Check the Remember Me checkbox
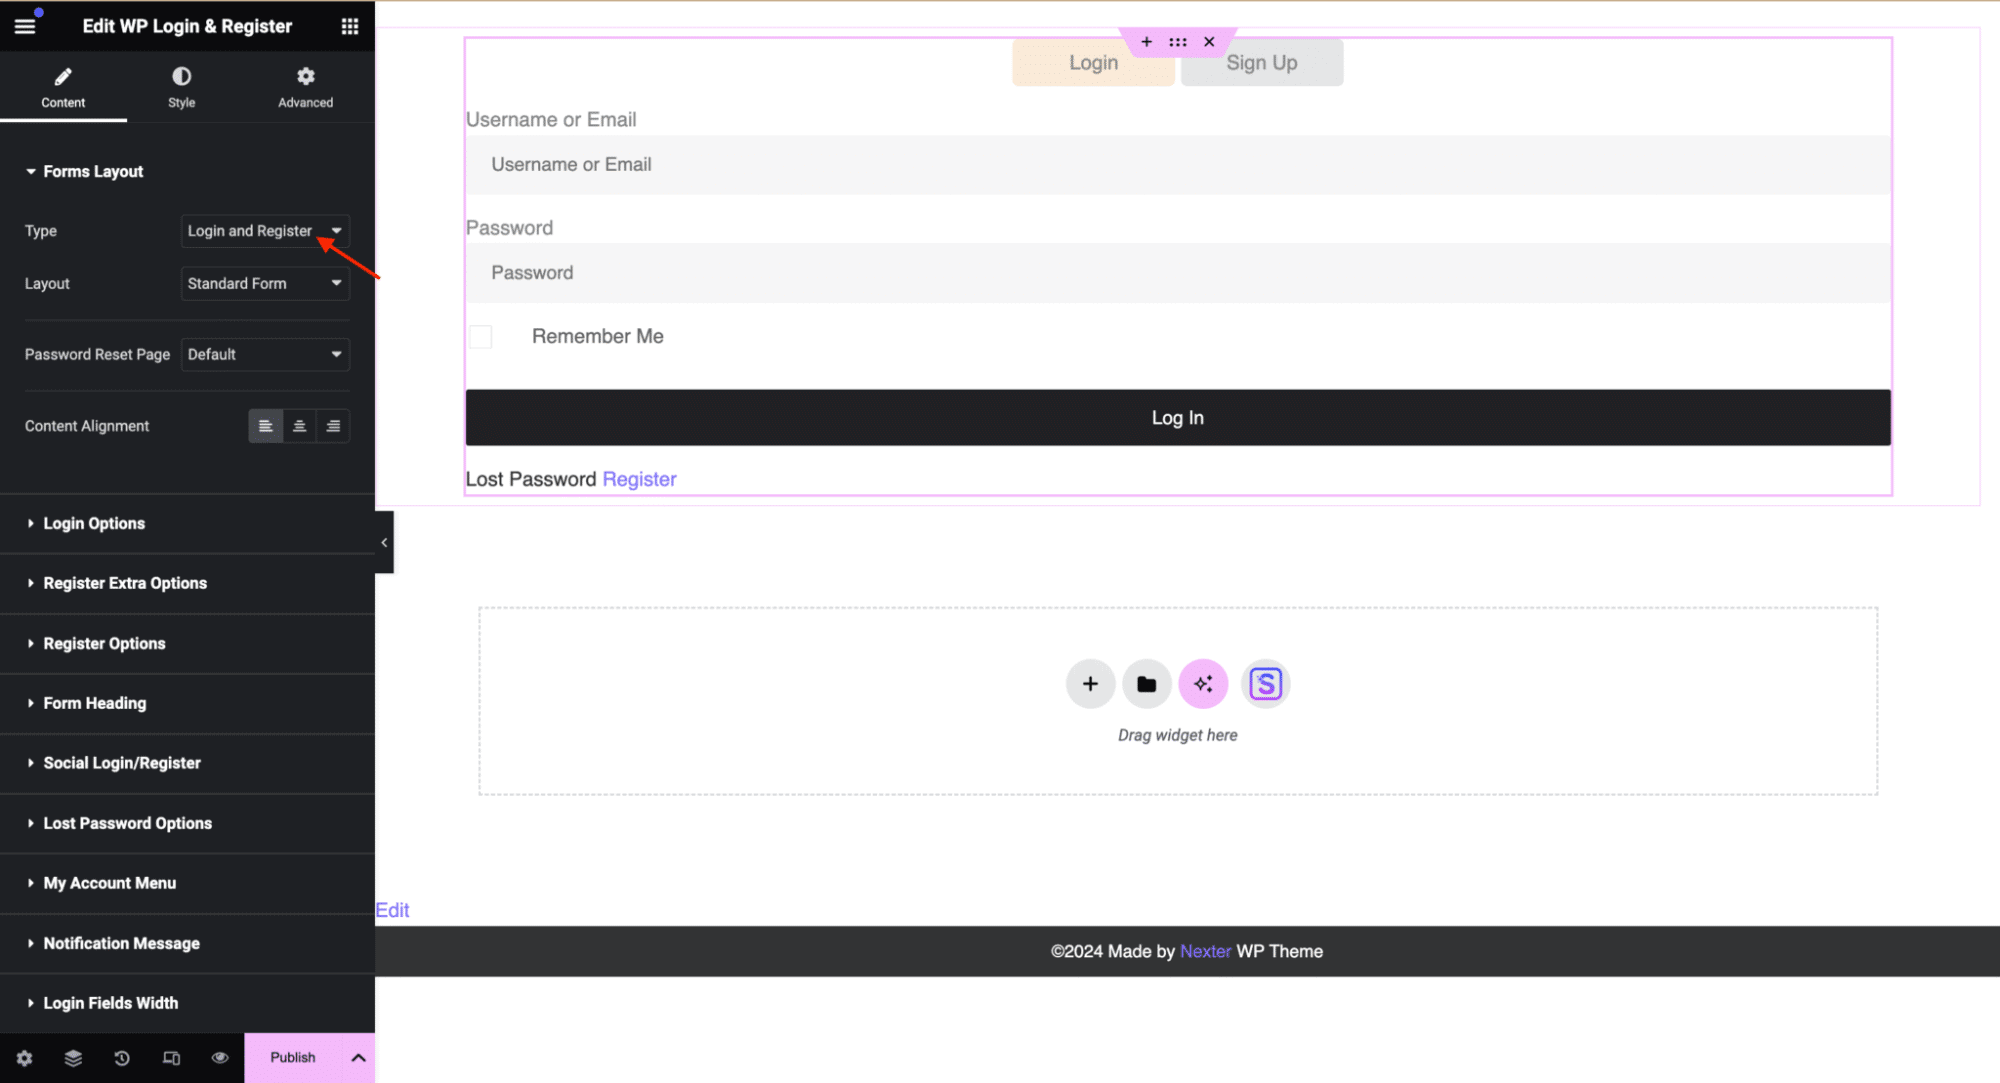2000x1083 pixels. pyautogui.click(x=480, y=336)
